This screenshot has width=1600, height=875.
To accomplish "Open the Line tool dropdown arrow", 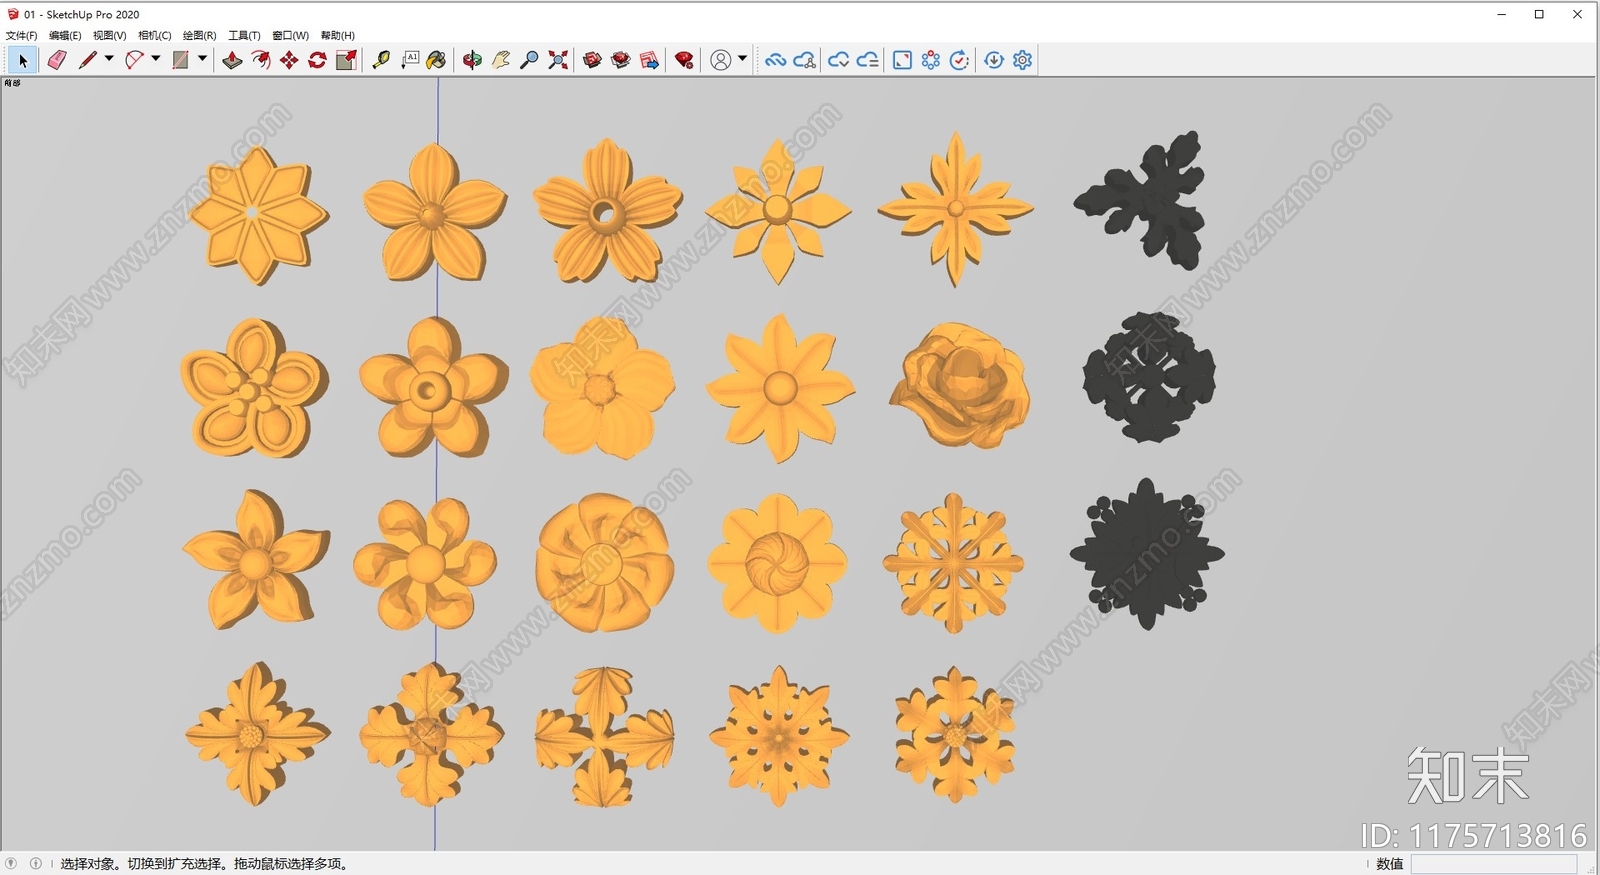I will (x=109, y=59).
